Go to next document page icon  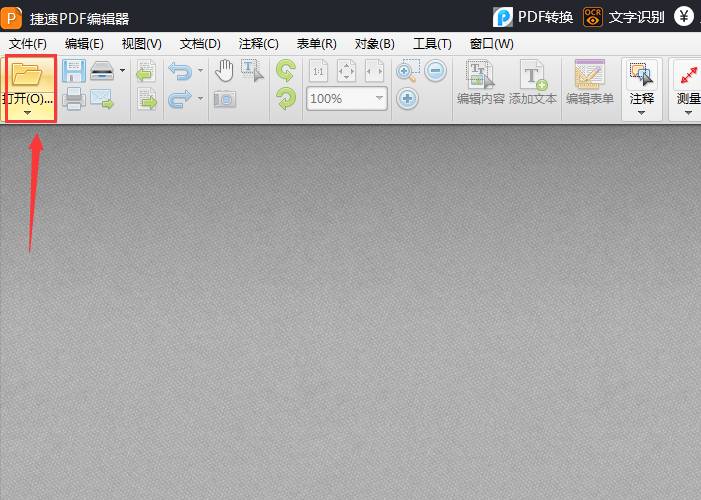pyautogui.click(x=147, y=99)
